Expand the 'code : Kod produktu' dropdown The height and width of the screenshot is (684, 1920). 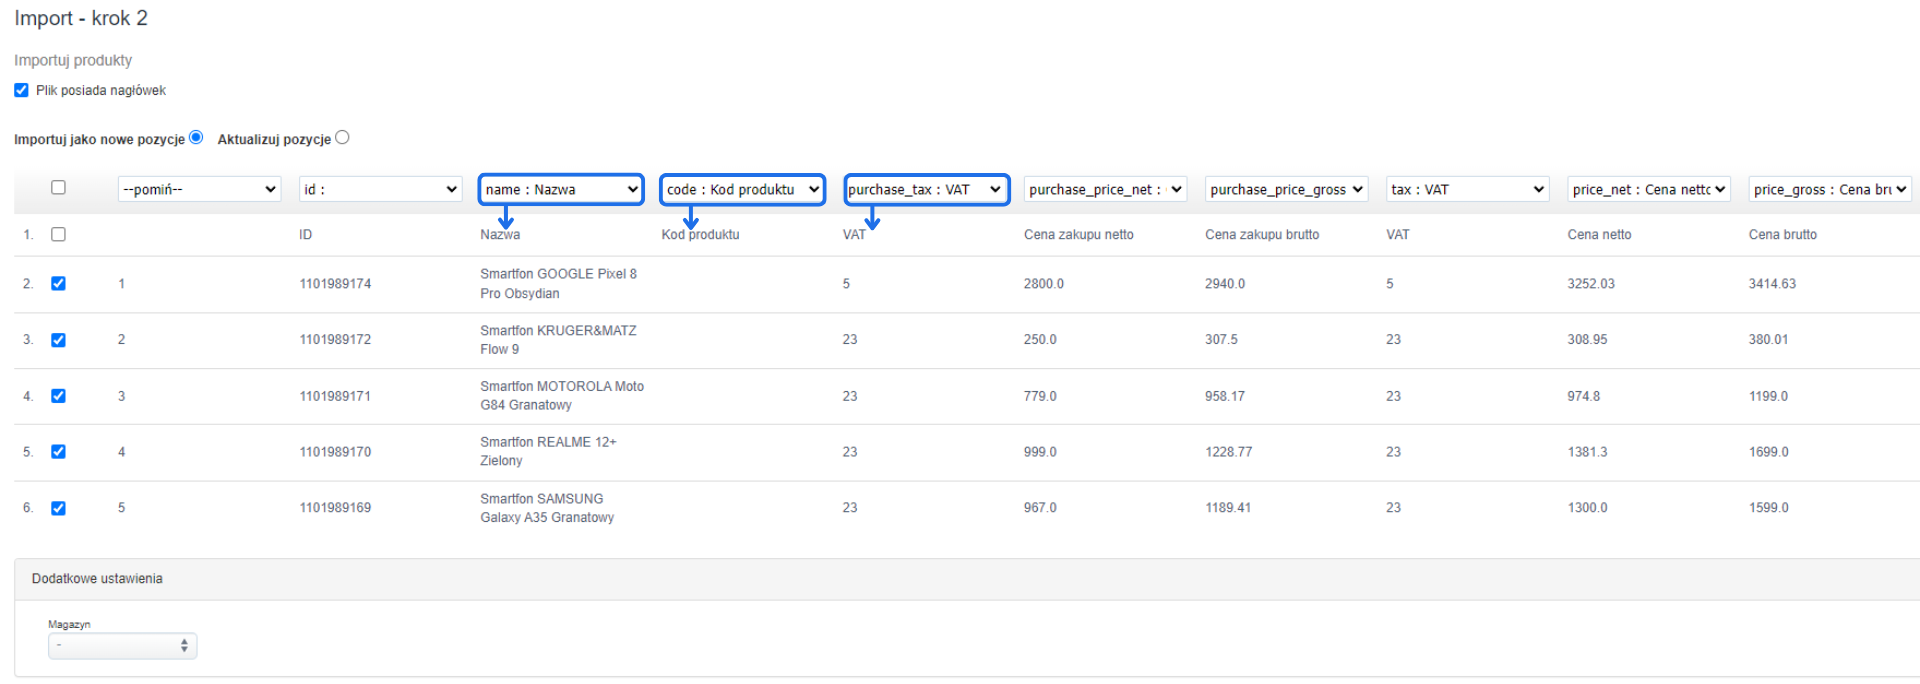click(x=742, y=189)
